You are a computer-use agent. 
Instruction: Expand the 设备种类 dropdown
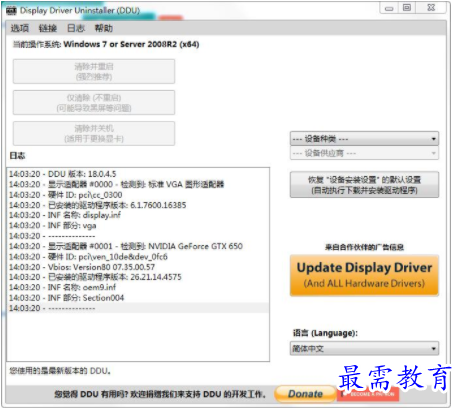(x=364, y=139)
